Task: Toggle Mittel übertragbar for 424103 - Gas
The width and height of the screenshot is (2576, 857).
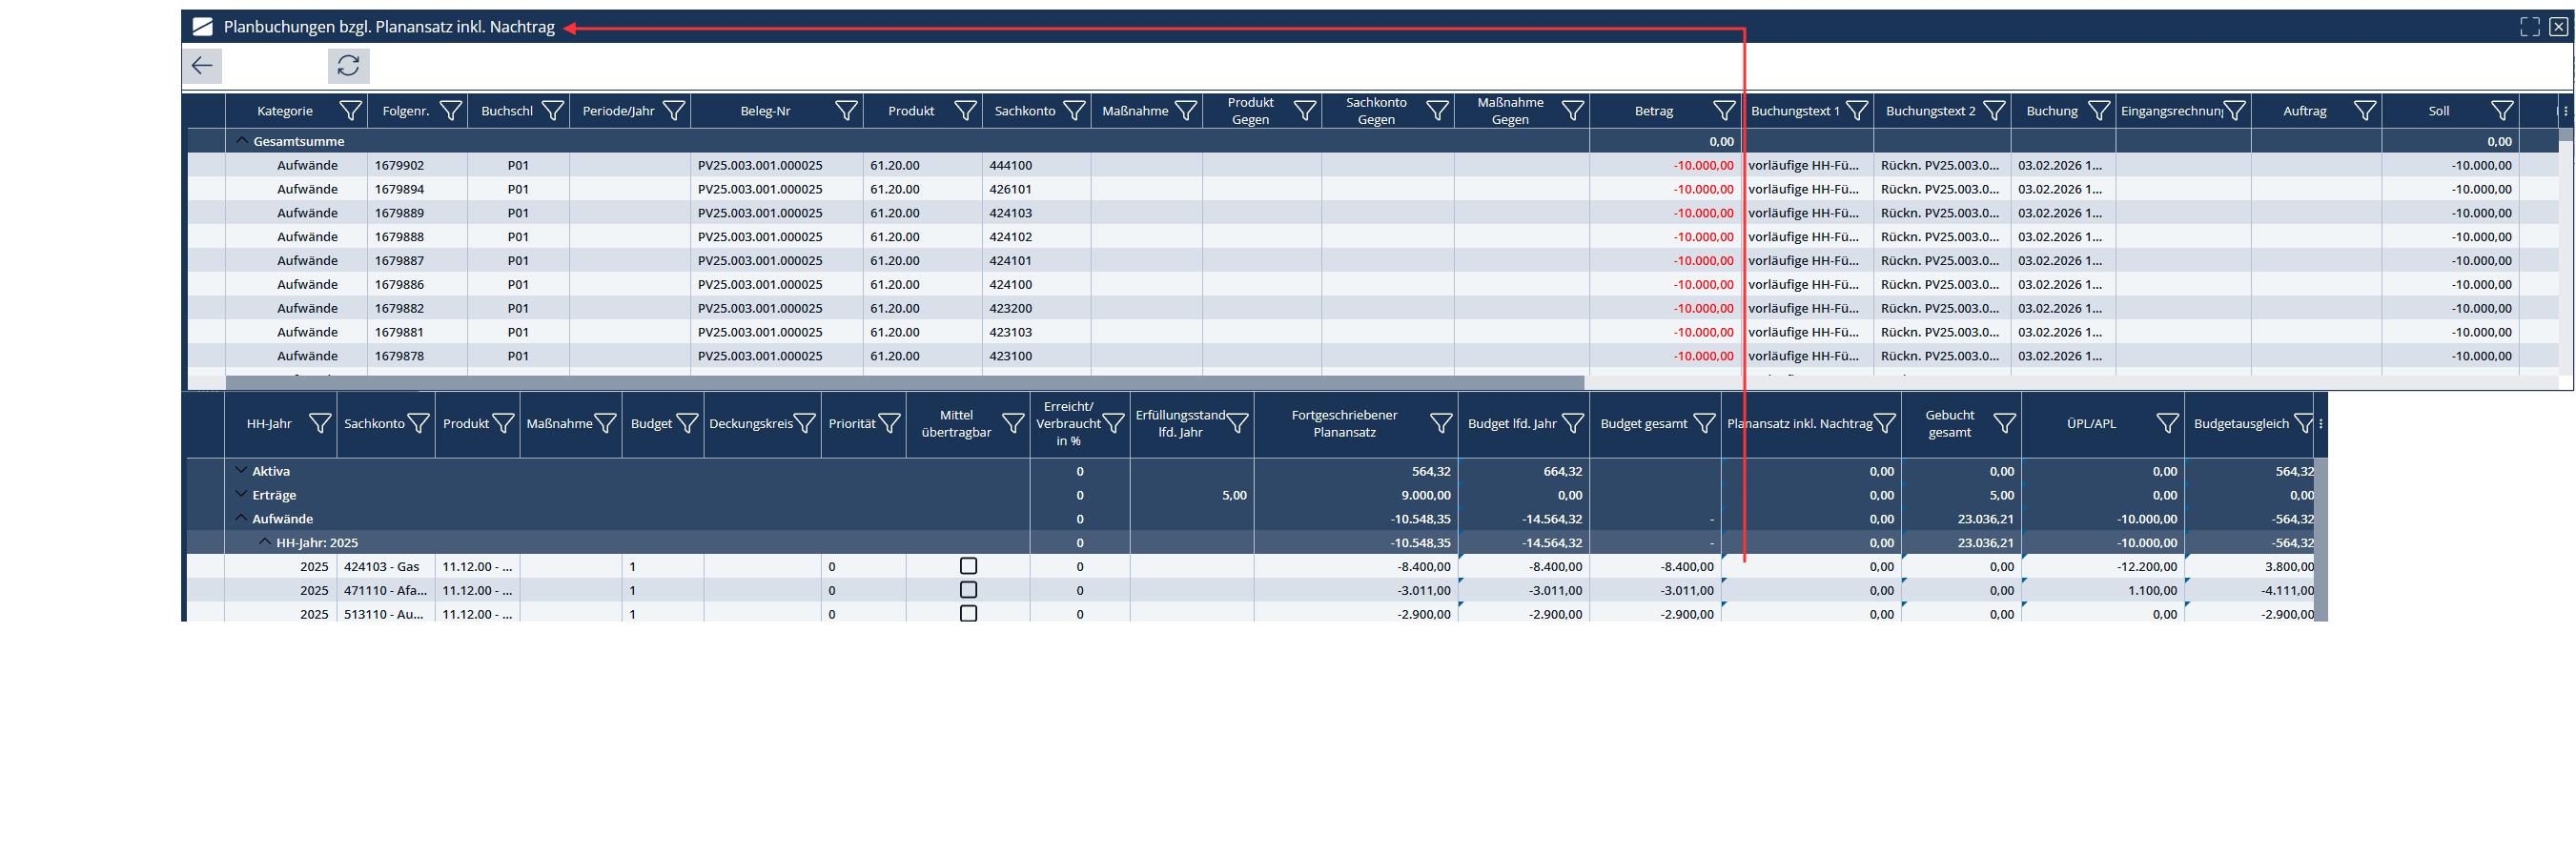Action: [967, 567]
